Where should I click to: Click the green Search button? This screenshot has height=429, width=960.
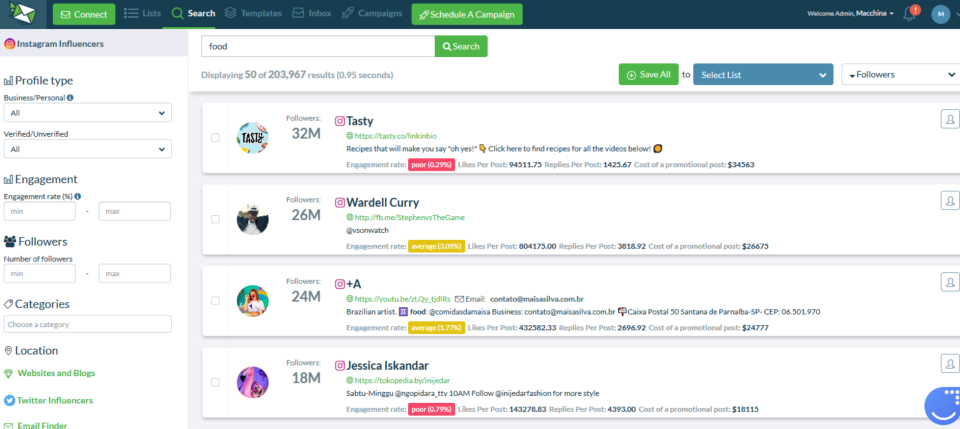[x=461, y=46]
